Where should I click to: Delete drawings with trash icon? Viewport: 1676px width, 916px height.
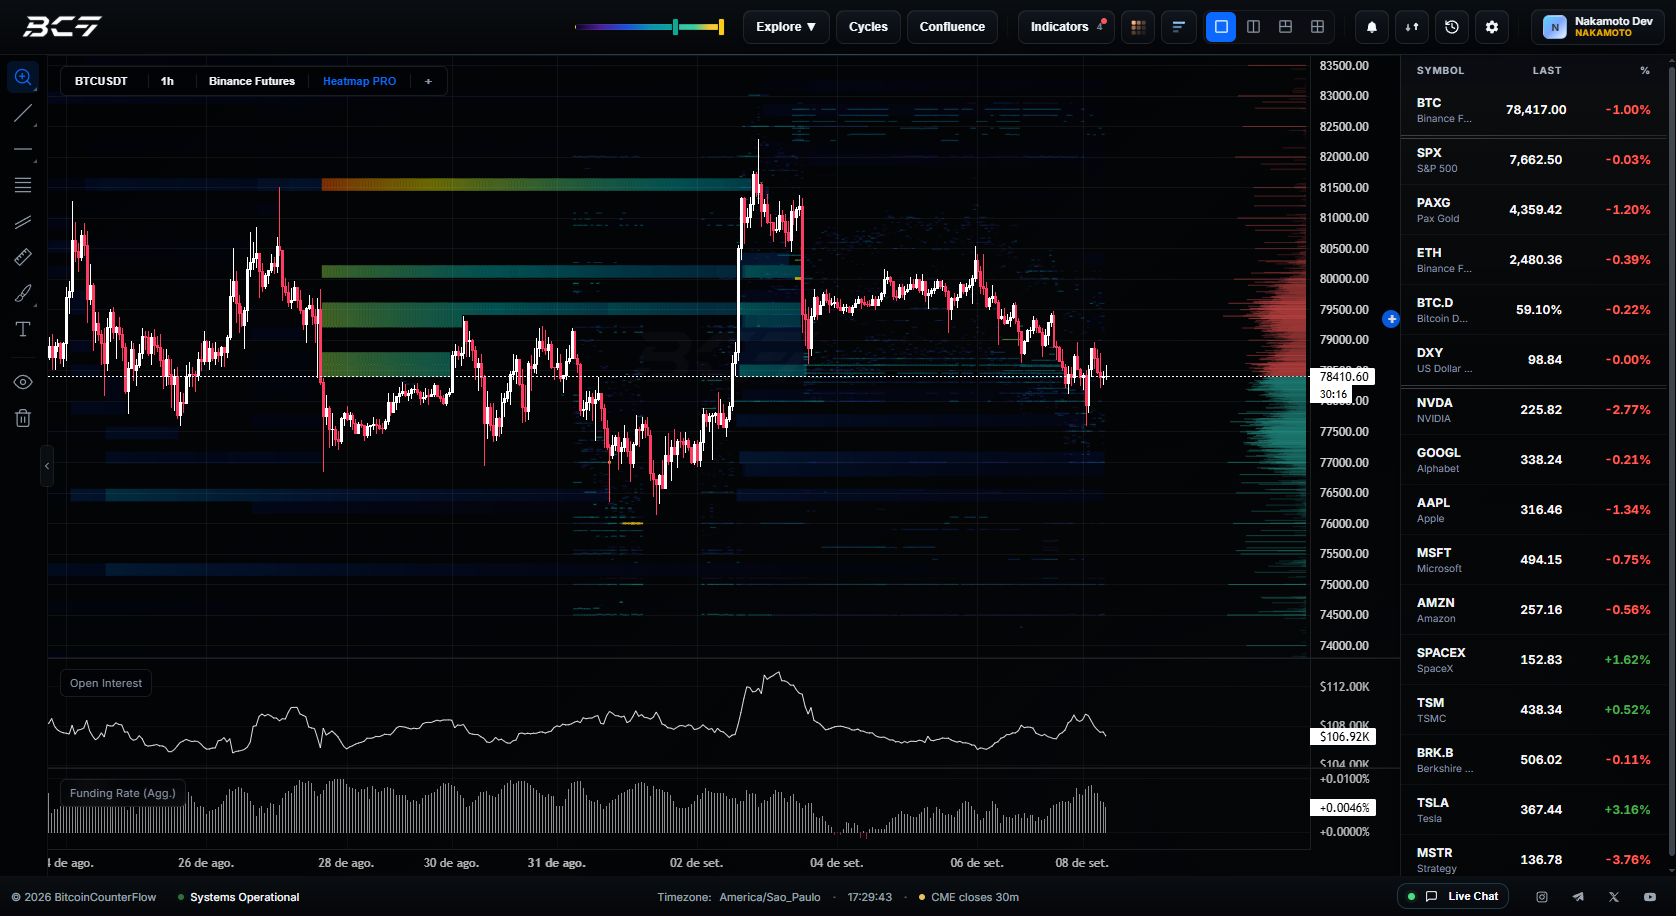(23, 418)
